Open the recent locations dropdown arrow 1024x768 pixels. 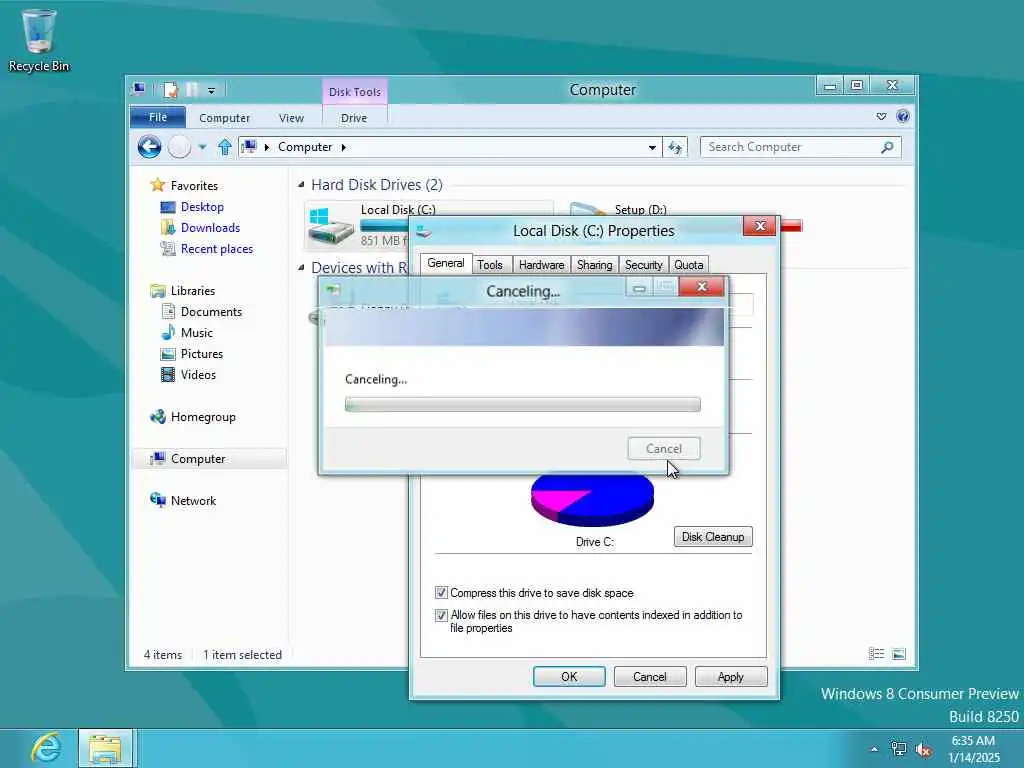(202, 147)
